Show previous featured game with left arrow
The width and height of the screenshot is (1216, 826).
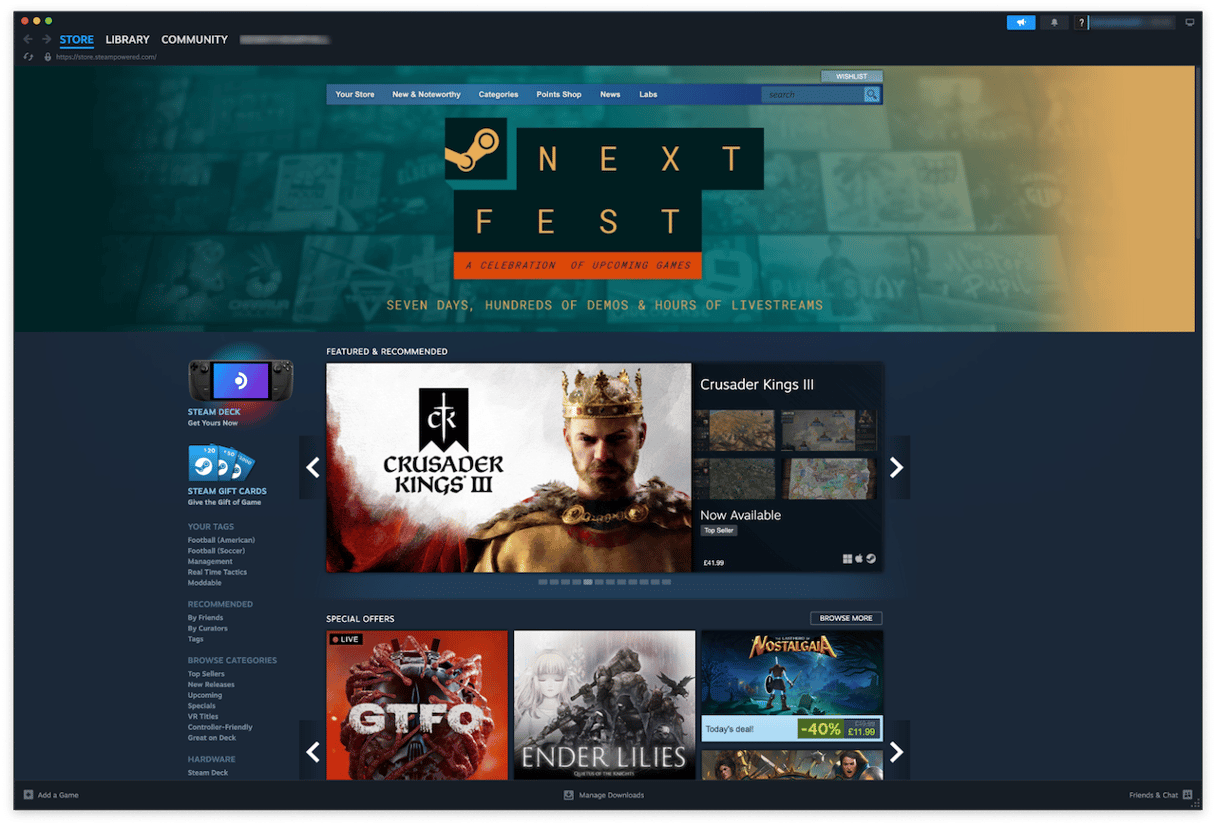point(313,467)
